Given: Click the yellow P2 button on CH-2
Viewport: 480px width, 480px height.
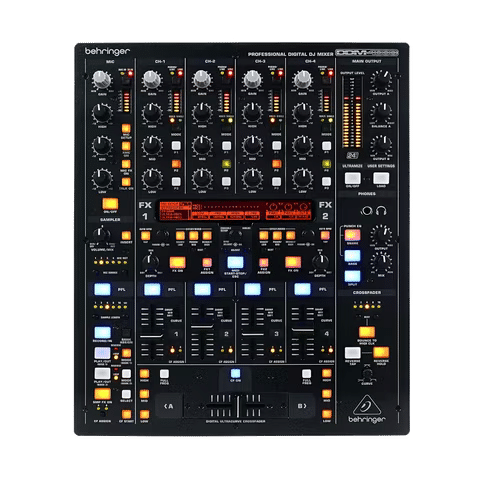Looking at the screenshot, I should (226, 164).
